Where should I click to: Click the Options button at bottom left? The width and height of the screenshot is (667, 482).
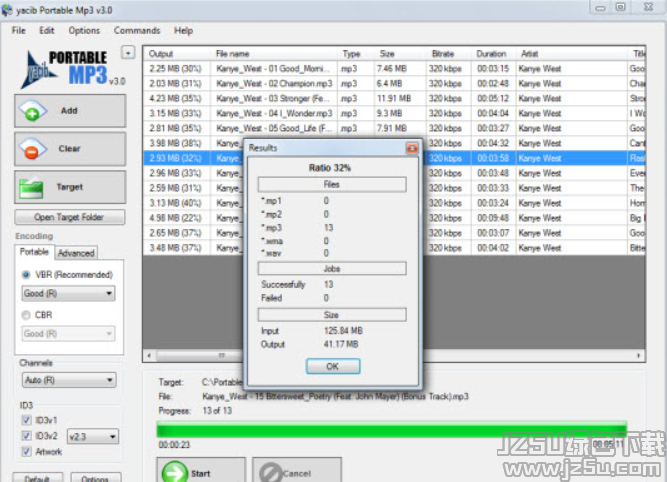coord(95,478)
